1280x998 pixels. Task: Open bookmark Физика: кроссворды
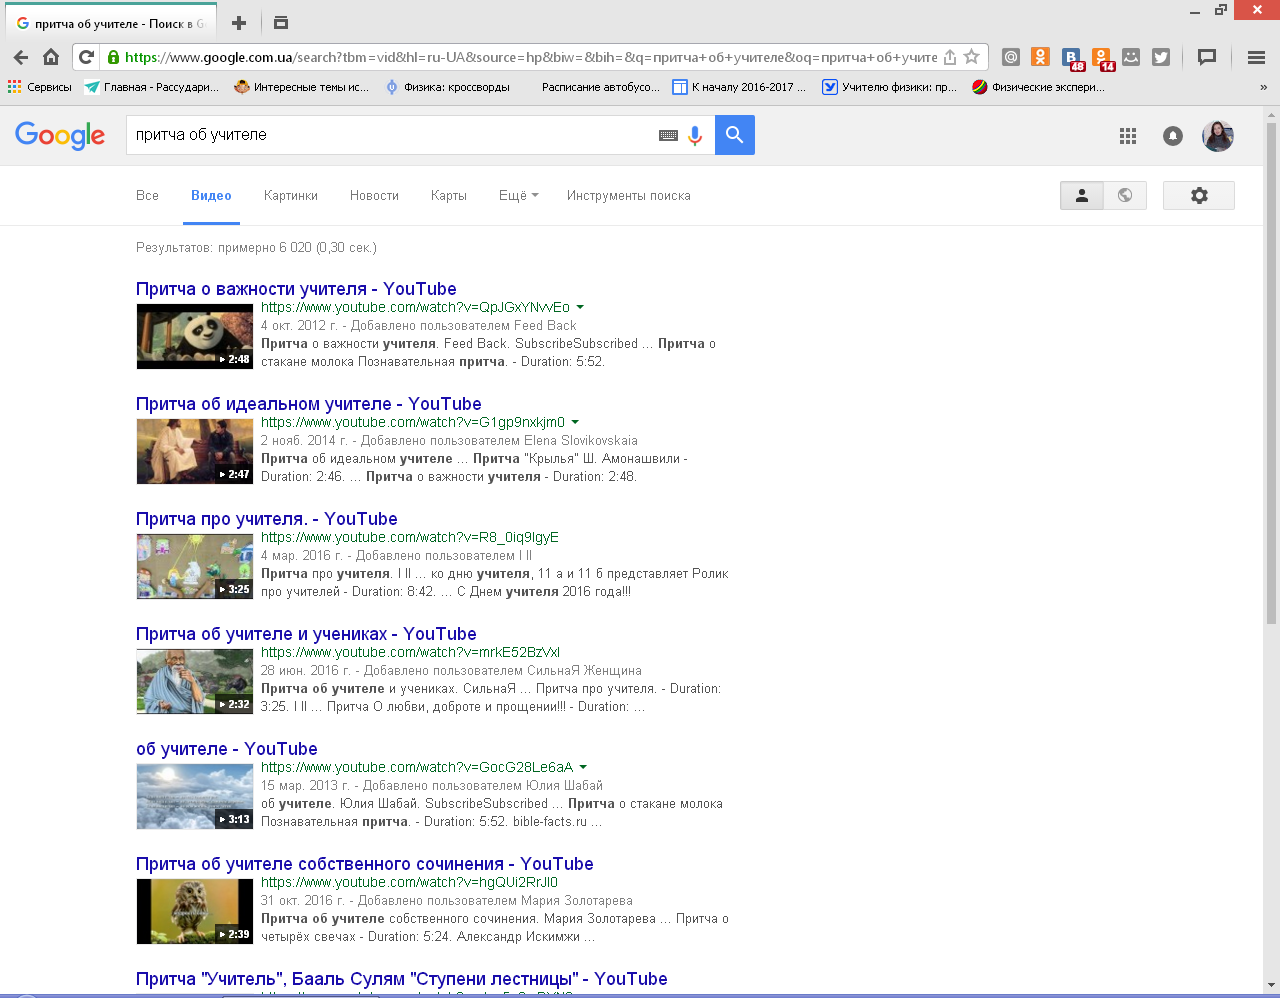click(448, 87)
